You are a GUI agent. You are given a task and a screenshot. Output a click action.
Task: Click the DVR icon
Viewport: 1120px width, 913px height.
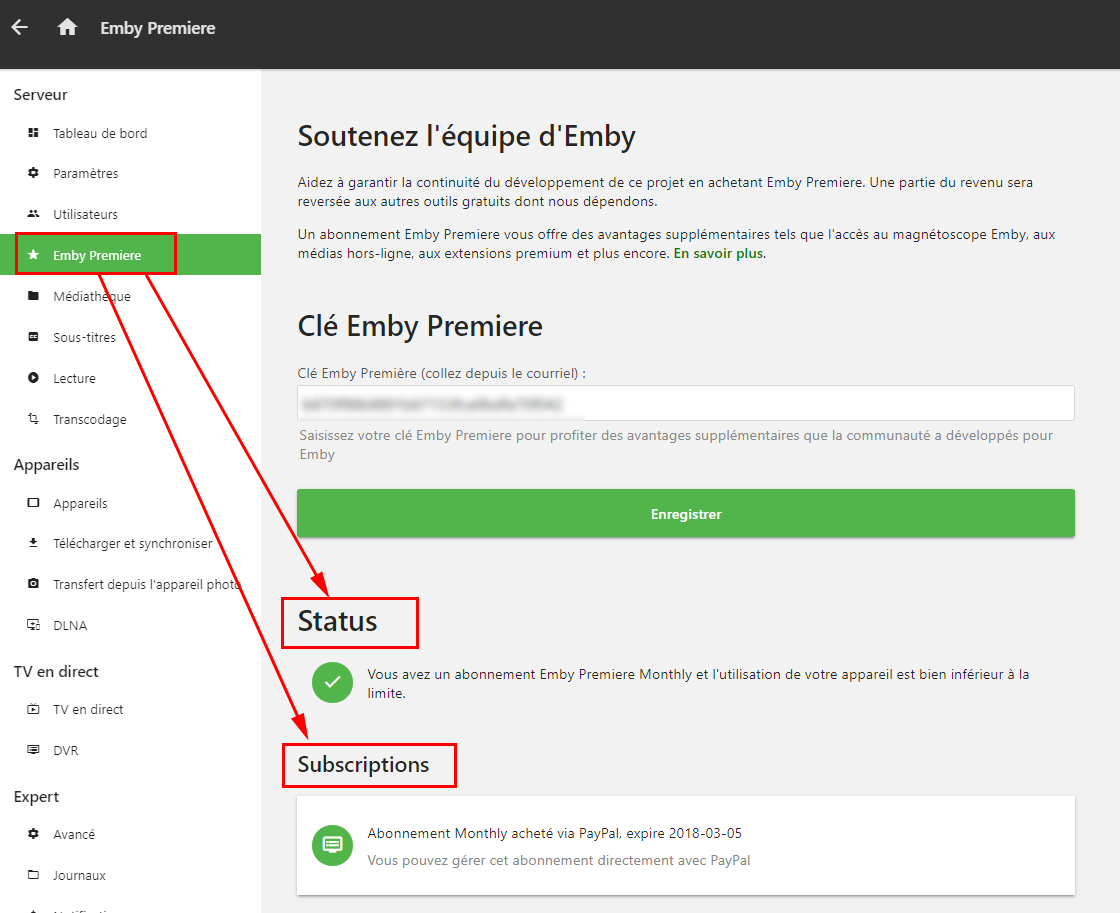point(33,750)
